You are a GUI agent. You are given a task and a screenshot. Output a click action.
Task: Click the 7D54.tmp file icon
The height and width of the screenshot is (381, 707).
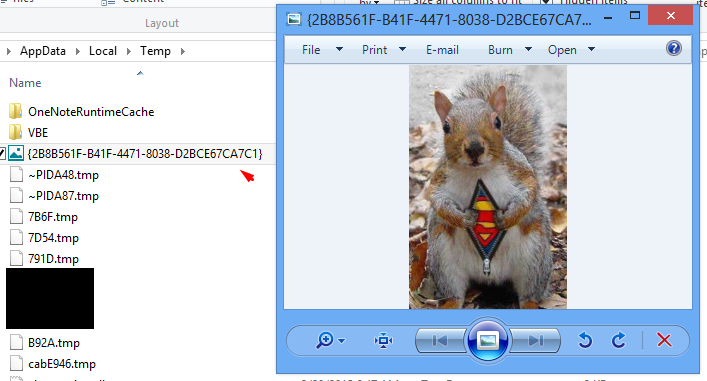[16, 238]
